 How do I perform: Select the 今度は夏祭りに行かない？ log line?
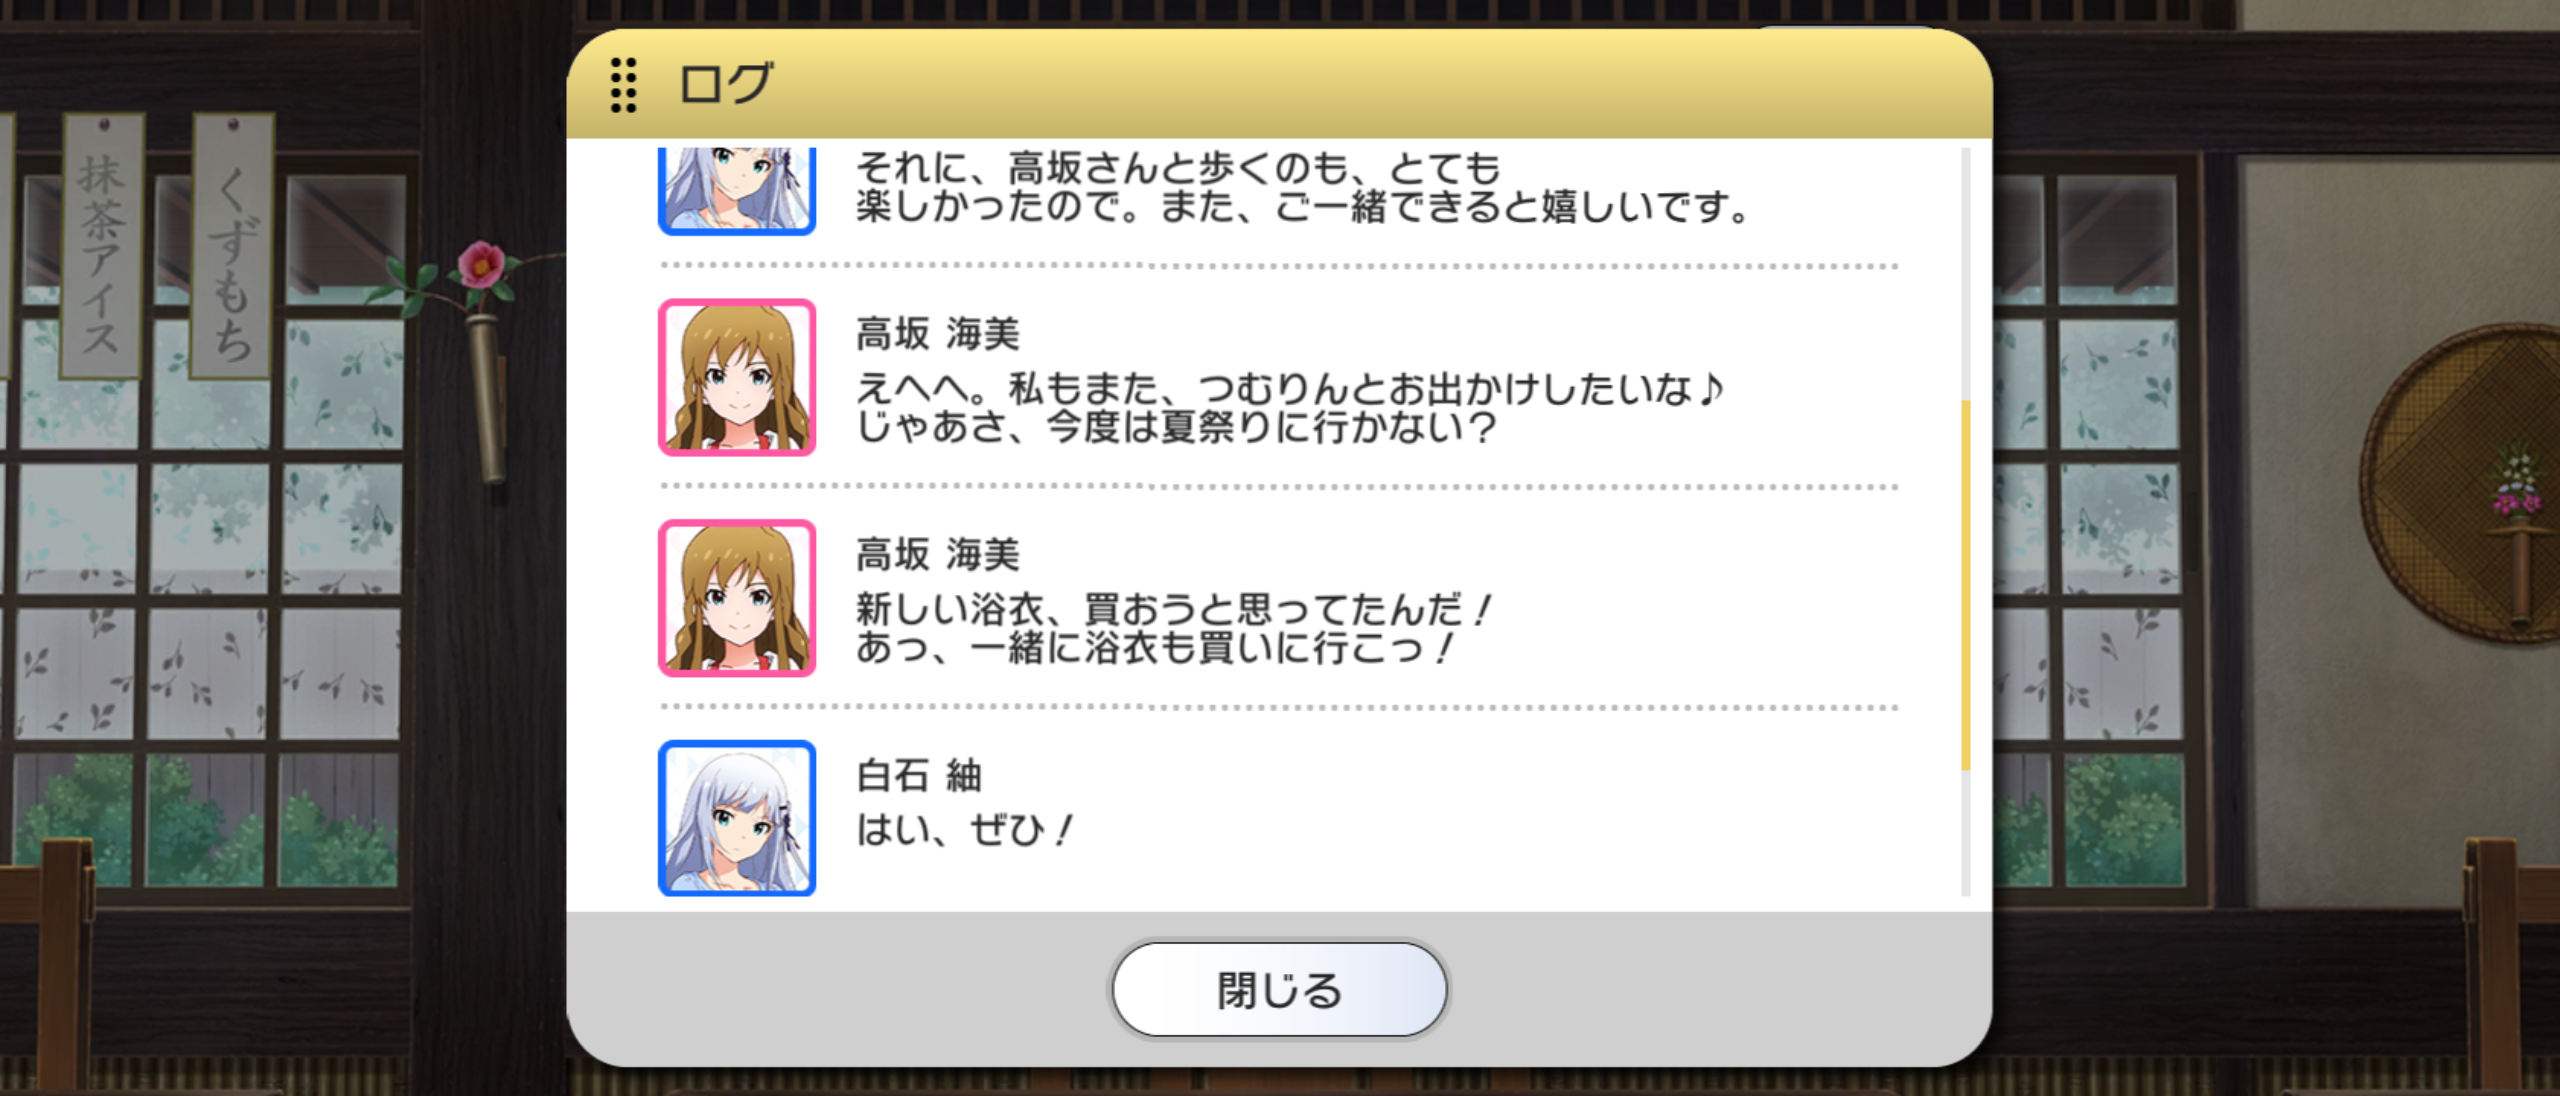point(1177,428)
